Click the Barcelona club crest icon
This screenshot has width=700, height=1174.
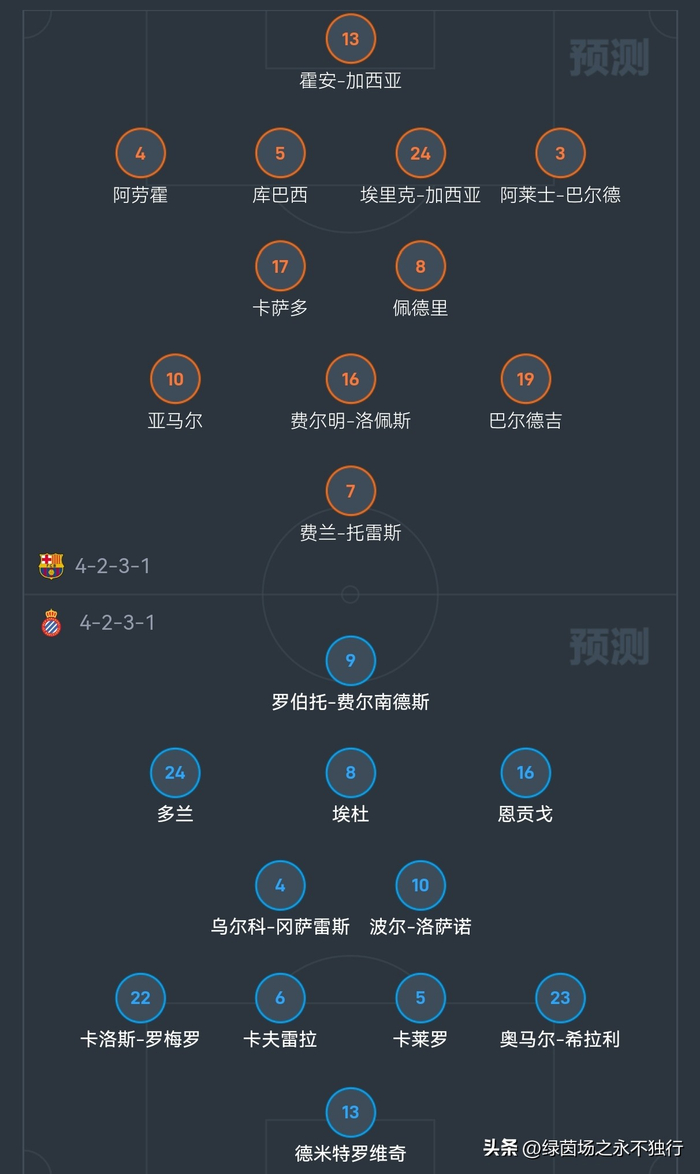tap(51, 566)
